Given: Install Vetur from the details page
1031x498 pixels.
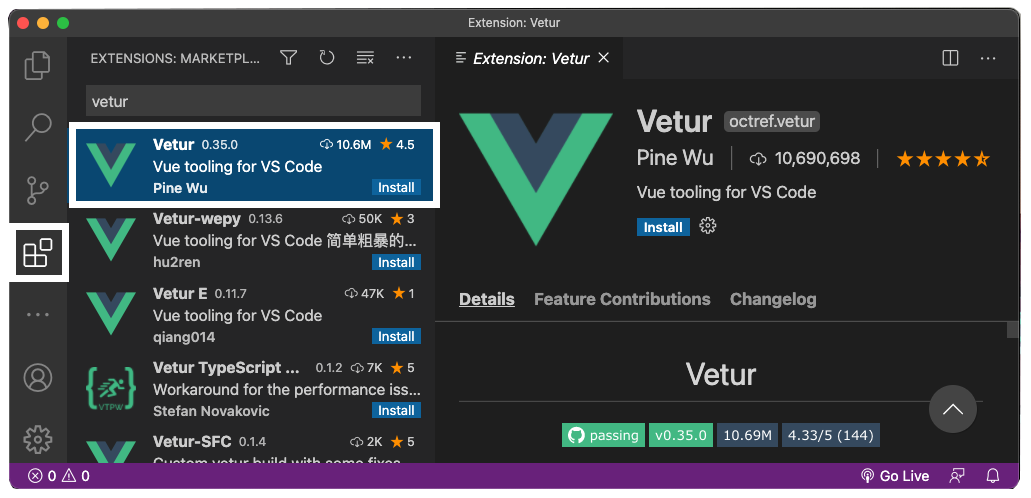Looking at the screenshot, I should tap(663, 227).
